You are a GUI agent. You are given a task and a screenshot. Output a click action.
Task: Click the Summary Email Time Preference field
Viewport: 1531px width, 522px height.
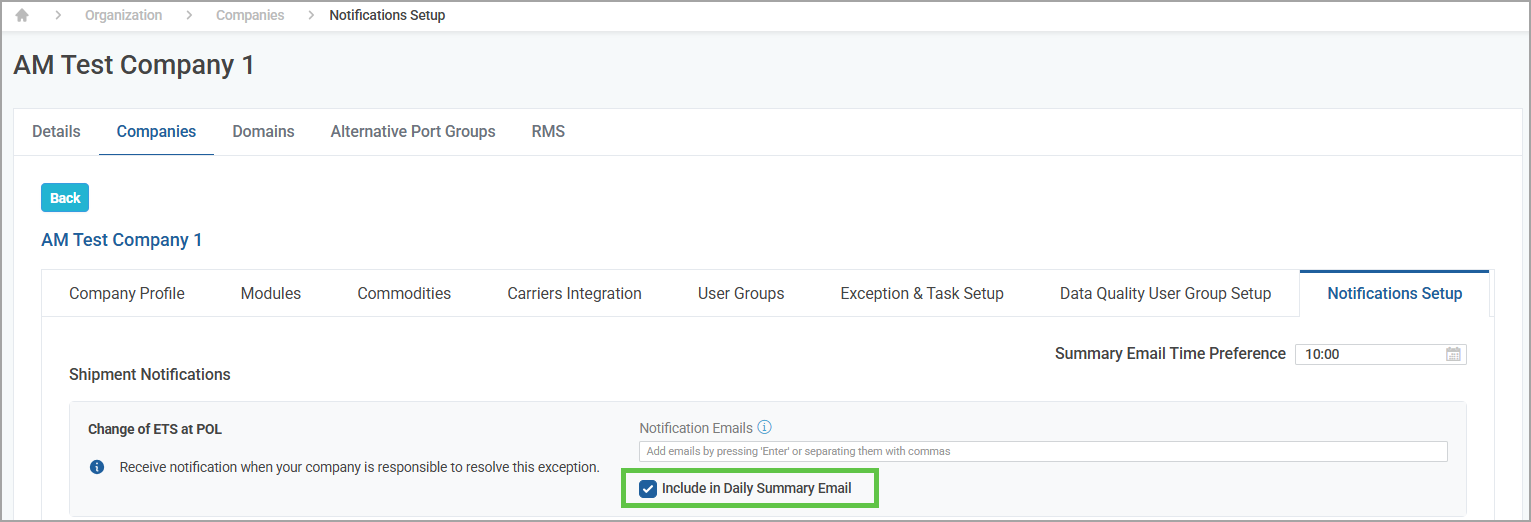[1380, 354]
